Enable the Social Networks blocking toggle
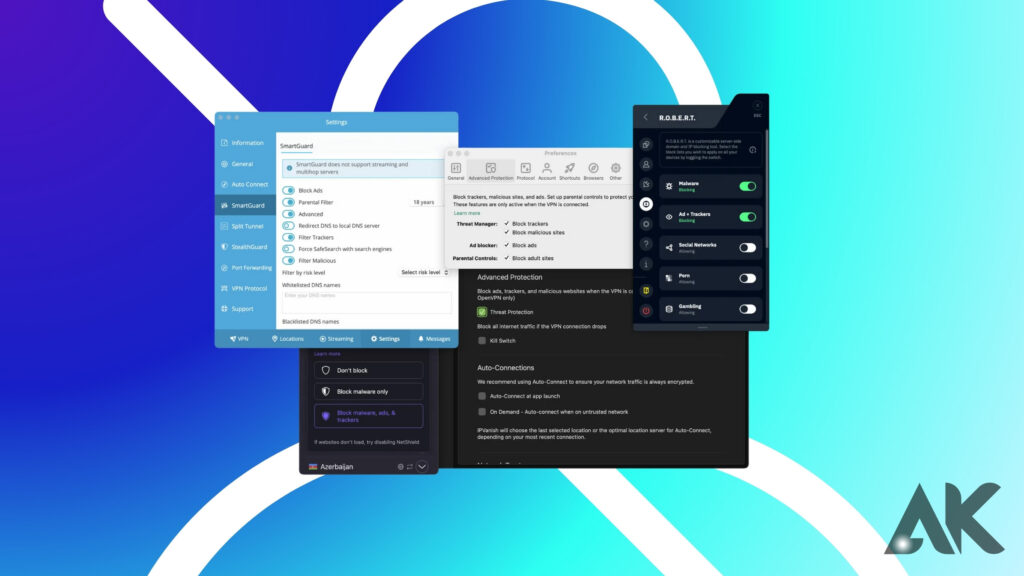Screen dimensions: 1024x576 tap(748, 248)
